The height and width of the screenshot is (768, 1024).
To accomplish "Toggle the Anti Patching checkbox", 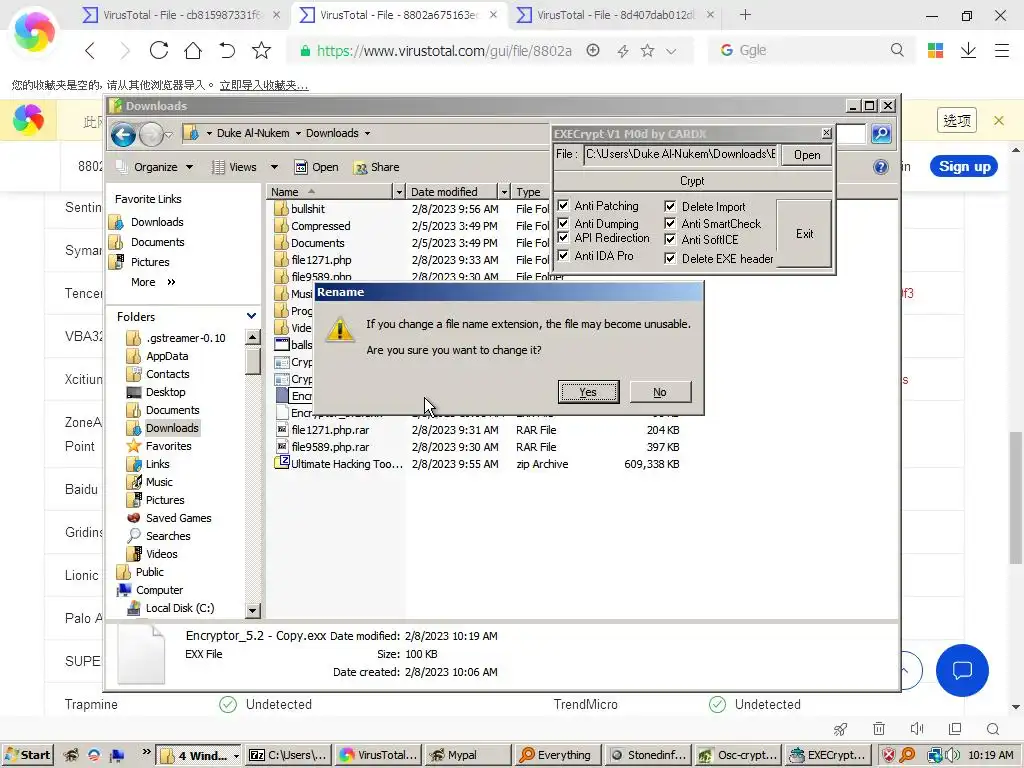I will click(563, 206).
